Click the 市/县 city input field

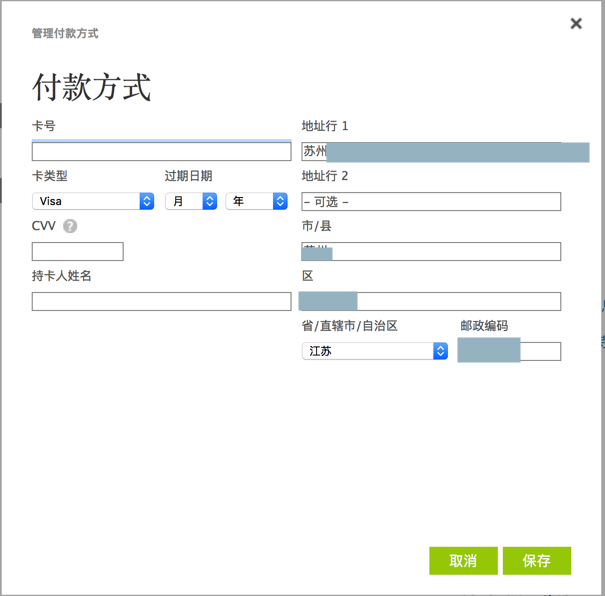(431, 252)
